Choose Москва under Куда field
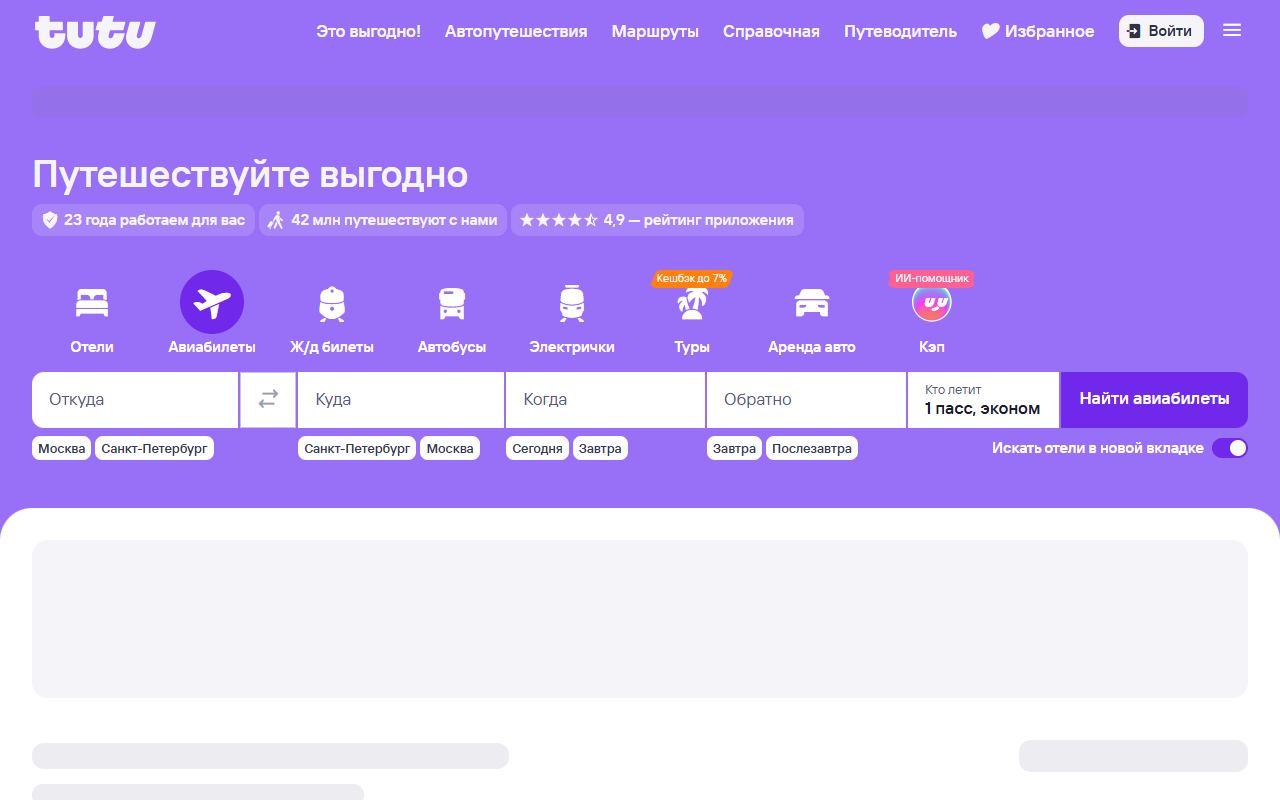This screenshot has width=1280, height=800. tap(450, 448)
